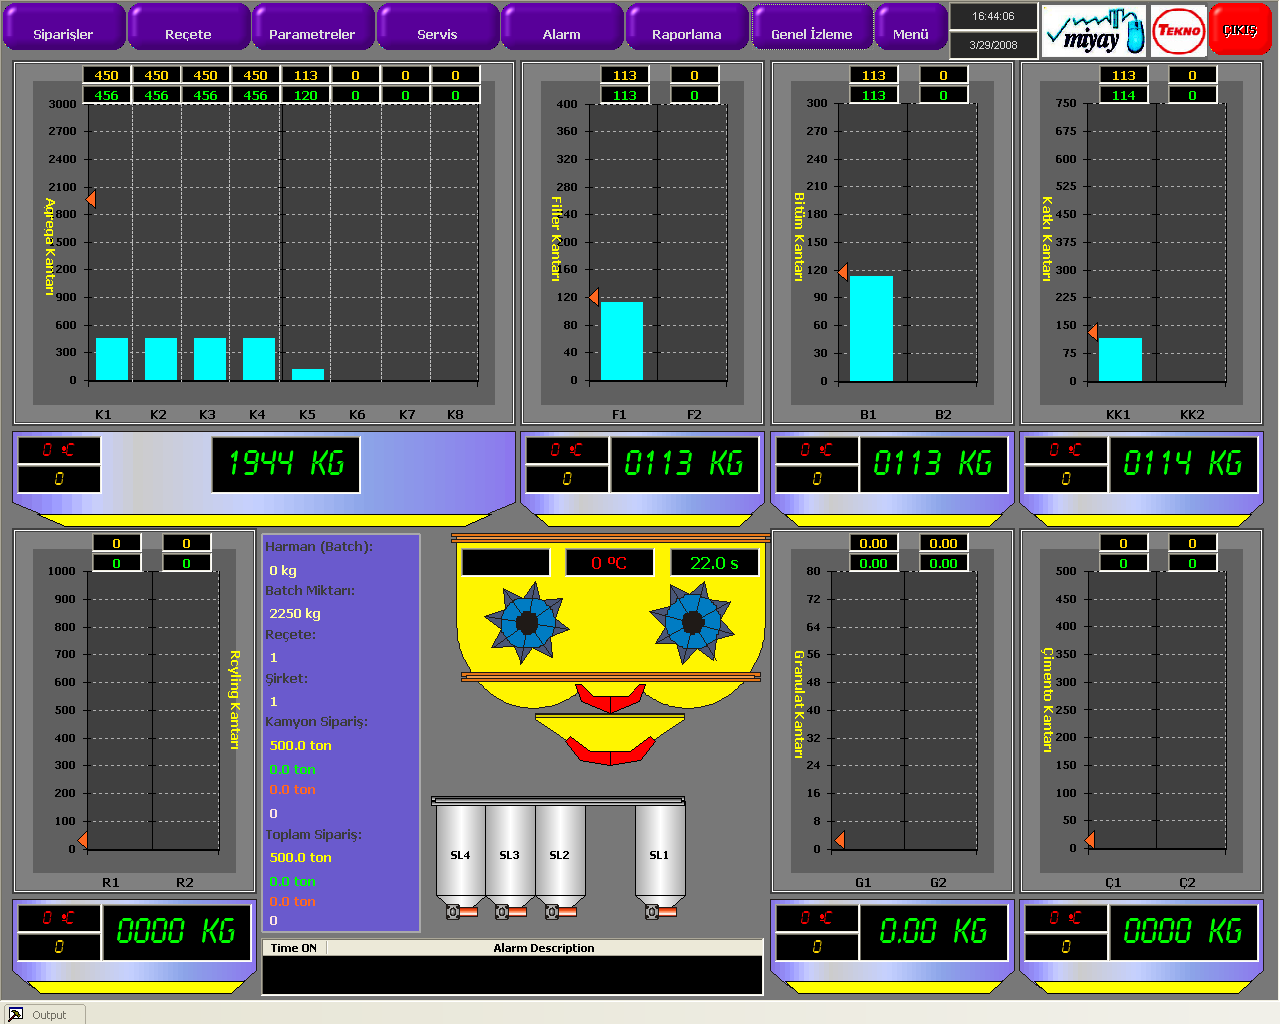
Task: Click the mixer timer field showing 22.0 s
Action: [x=714, y=563]
